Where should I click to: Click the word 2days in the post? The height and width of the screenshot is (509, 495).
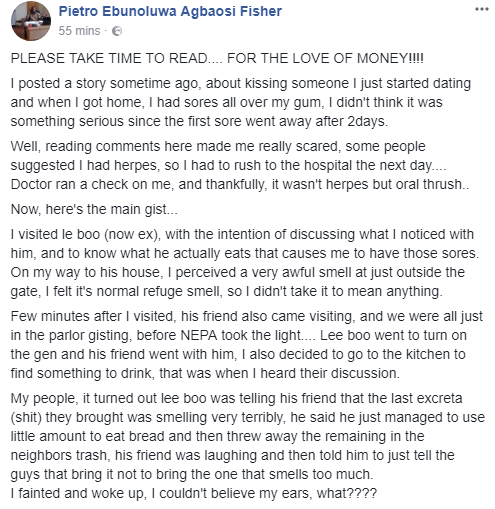[366, 121]
